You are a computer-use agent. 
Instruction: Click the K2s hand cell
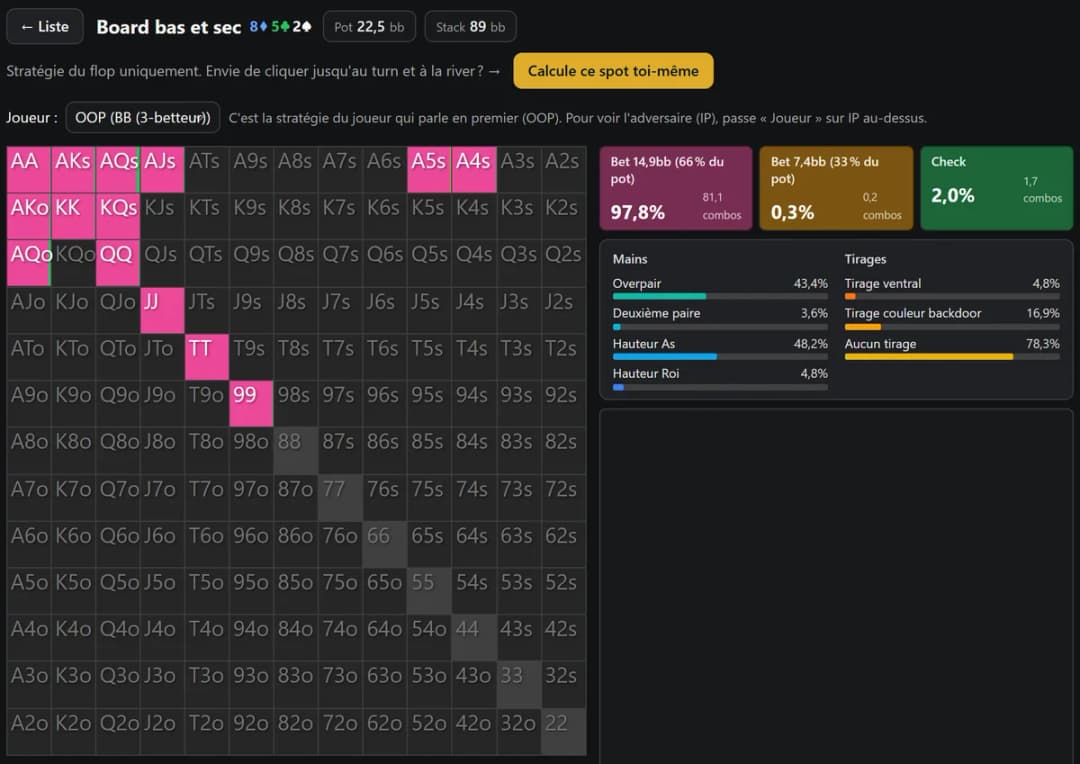(x=563, y=216)
